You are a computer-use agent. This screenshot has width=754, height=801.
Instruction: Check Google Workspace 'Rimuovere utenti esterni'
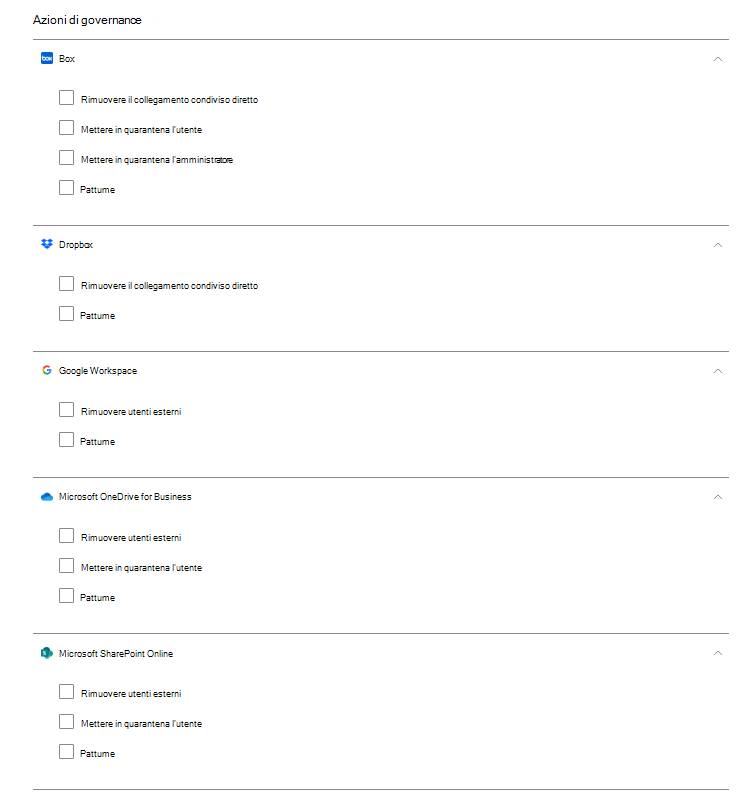[x=67, y=410]
